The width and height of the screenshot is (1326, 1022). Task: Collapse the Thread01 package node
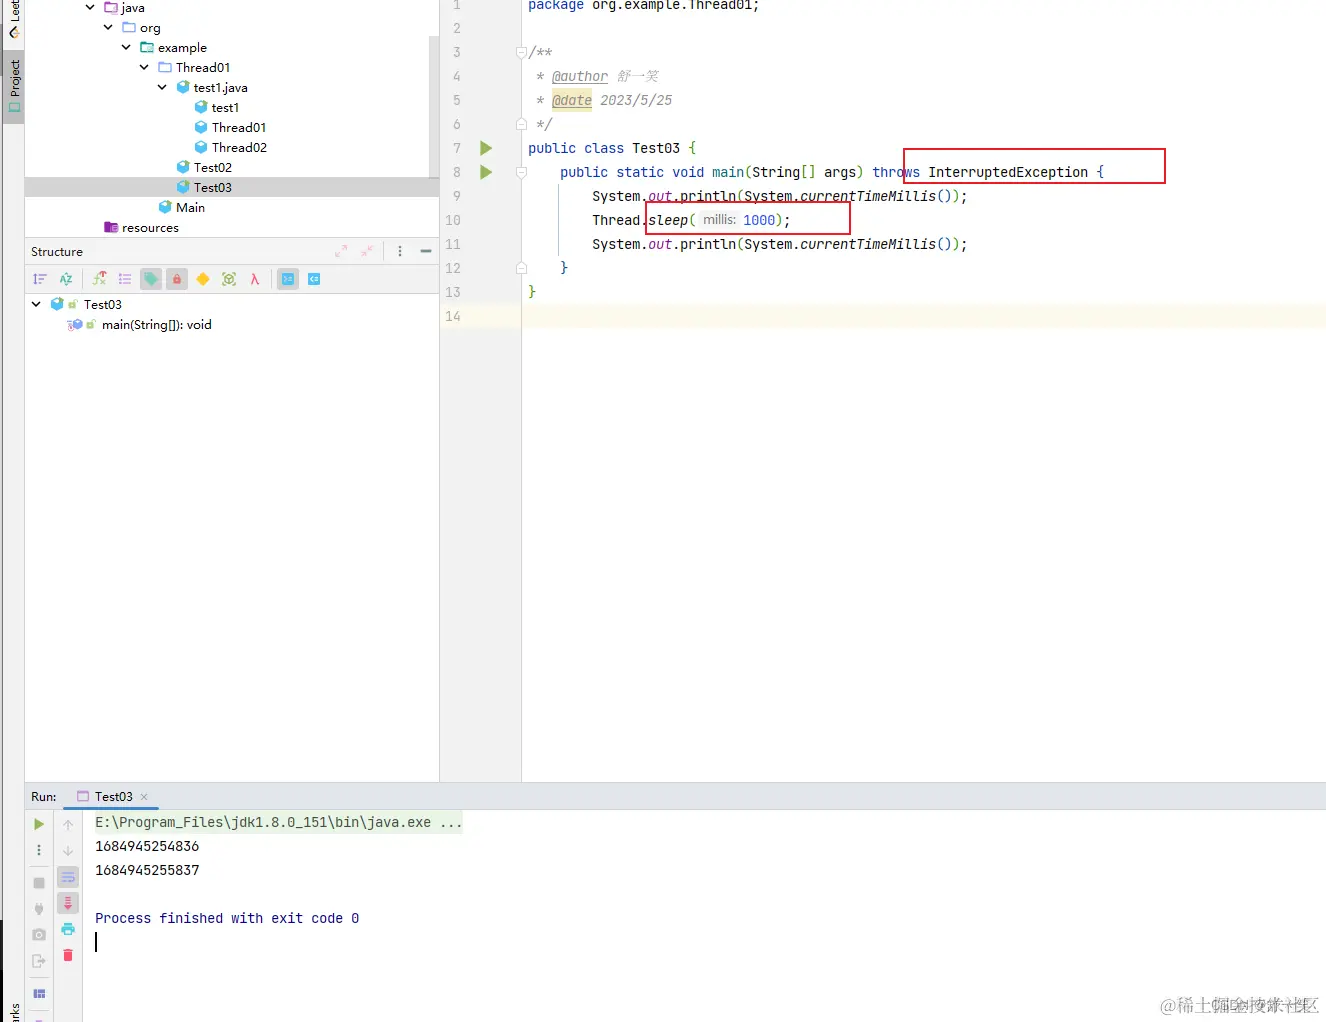[144, 67]
